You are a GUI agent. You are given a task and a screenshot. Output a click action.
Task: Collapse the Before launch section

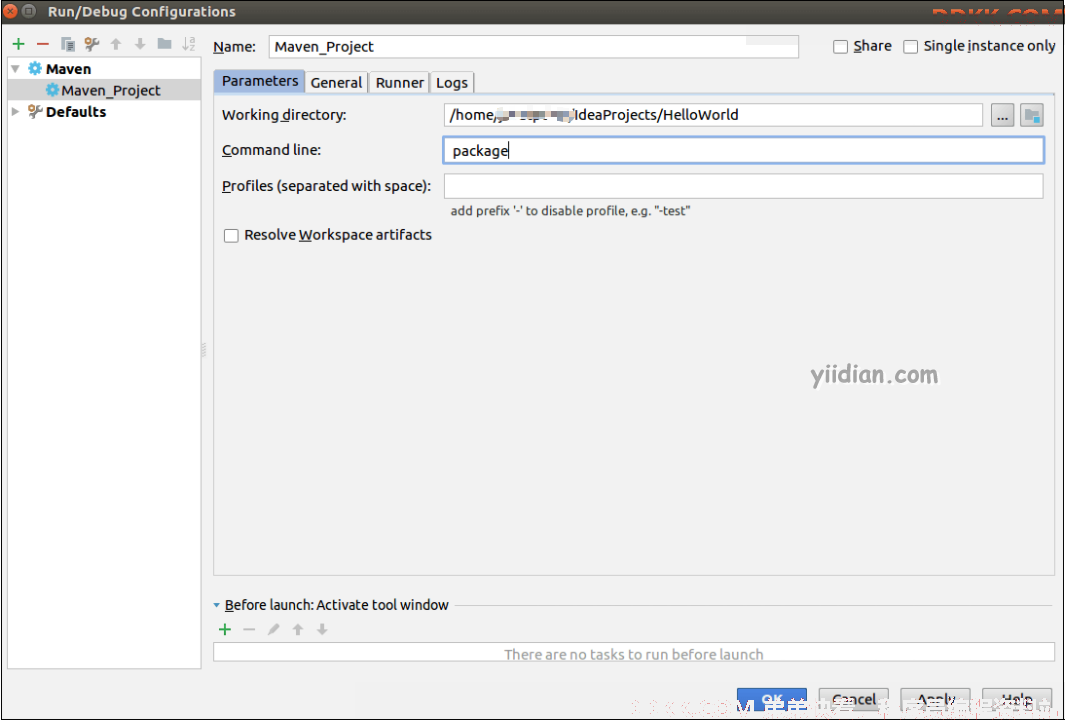coord(217,605)
